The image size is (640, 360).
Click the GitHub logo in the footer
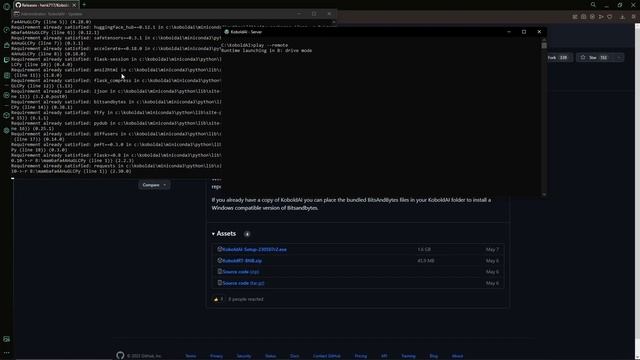click(120, 356)
